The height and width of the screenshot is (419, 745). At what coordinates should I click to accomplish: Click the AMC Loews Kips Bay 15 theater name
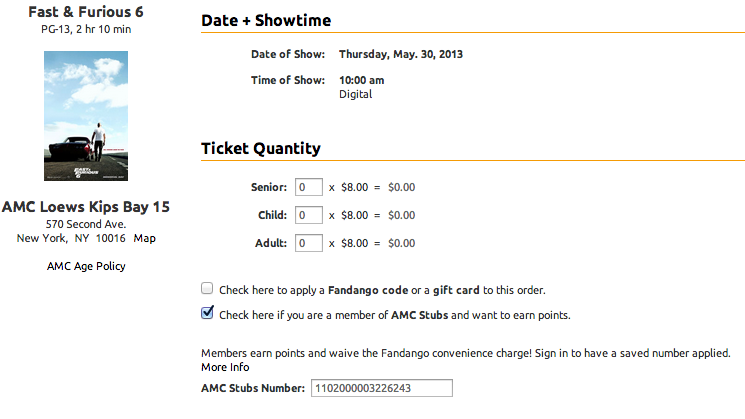[86, 207]
